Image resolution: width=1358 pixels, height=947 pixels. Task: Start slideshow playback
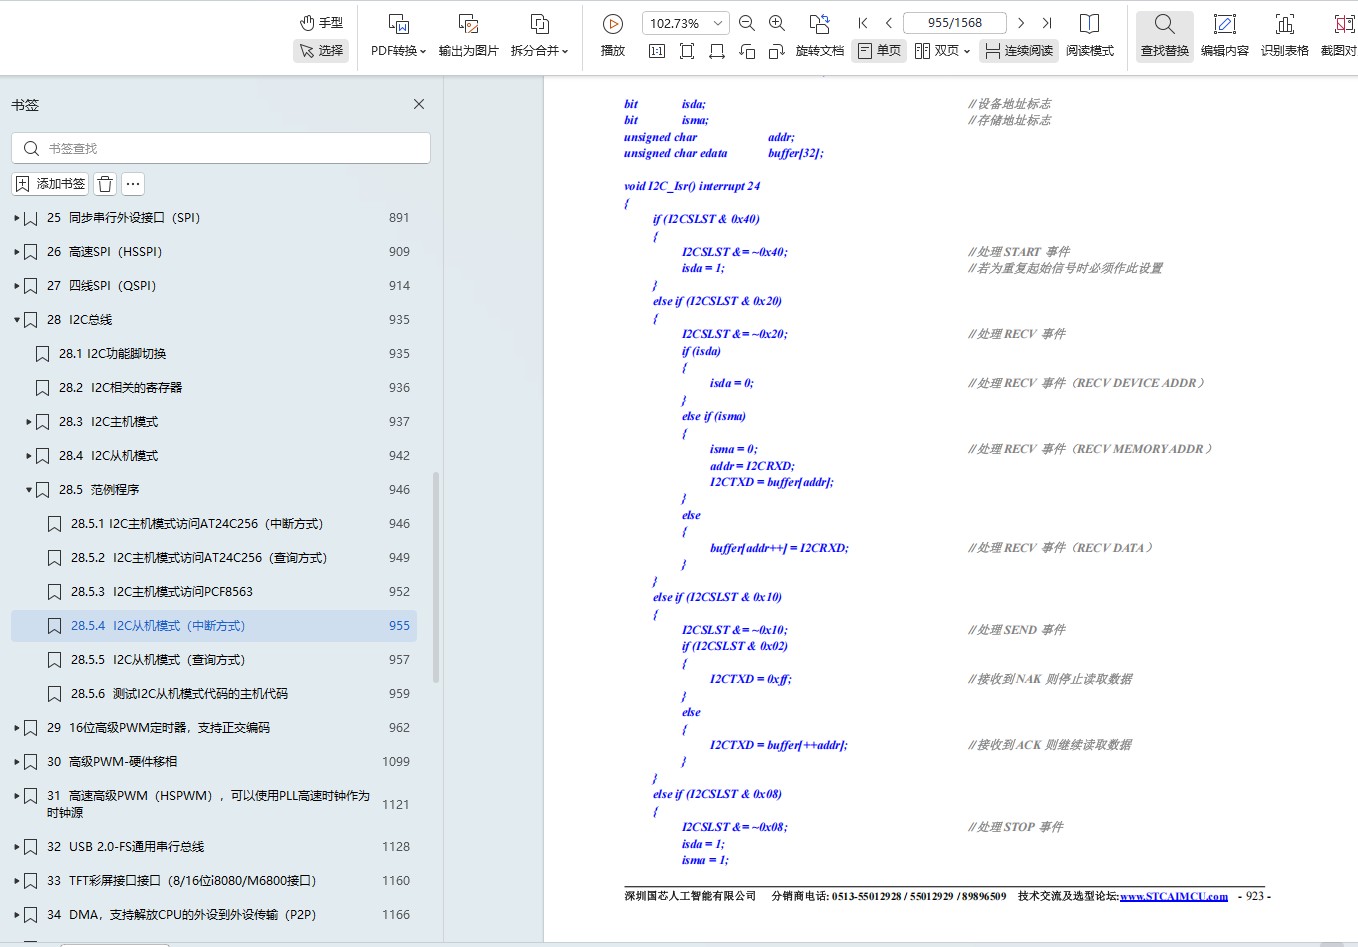[x=613, y=36]
